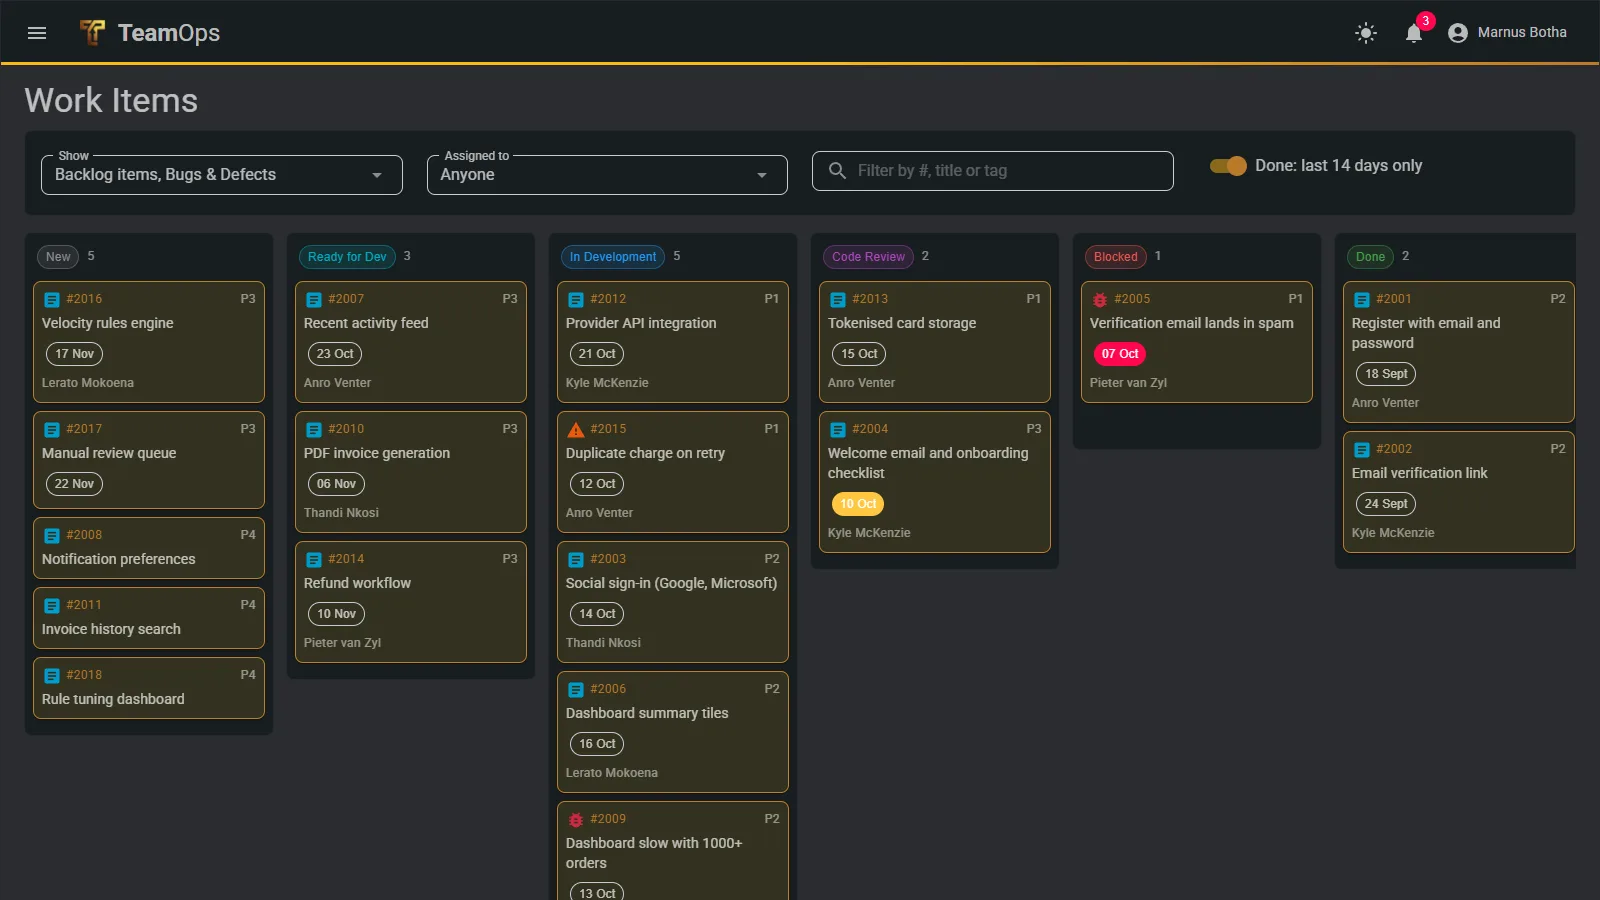This screenshot has height=900, width=1600.
Task: Open Verification email lands in spam title
Action: point(1191,324)
